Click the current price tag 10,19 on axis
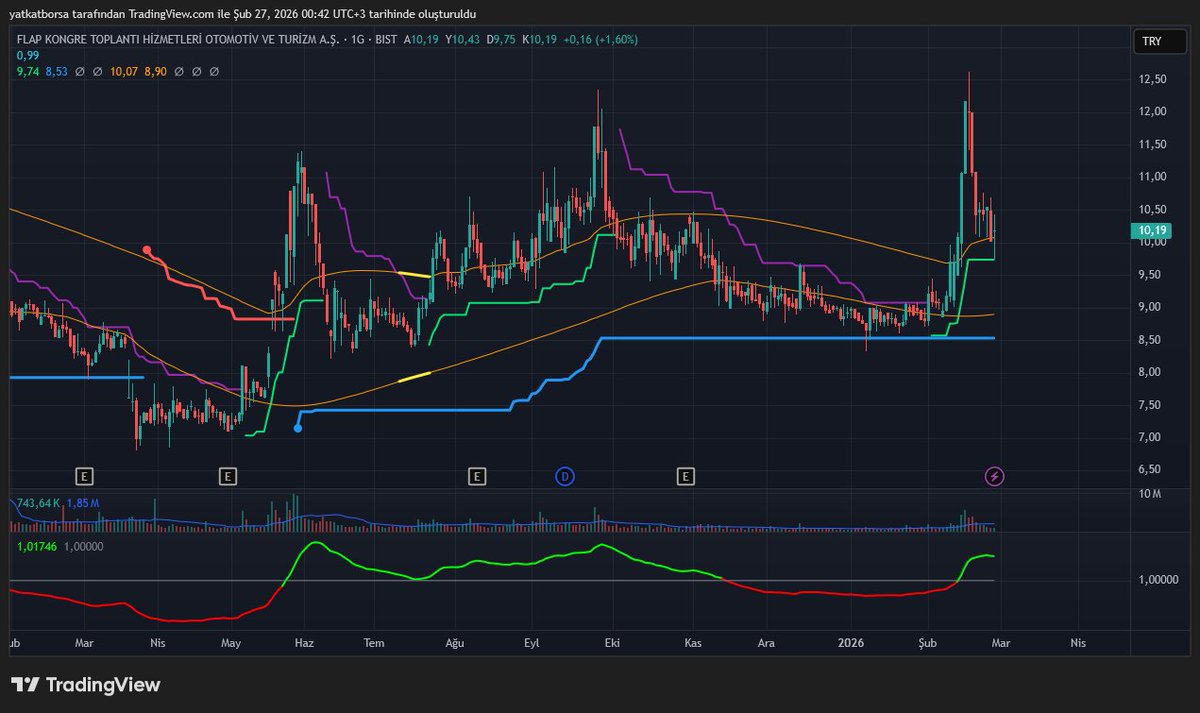 tap(1149, 230)
